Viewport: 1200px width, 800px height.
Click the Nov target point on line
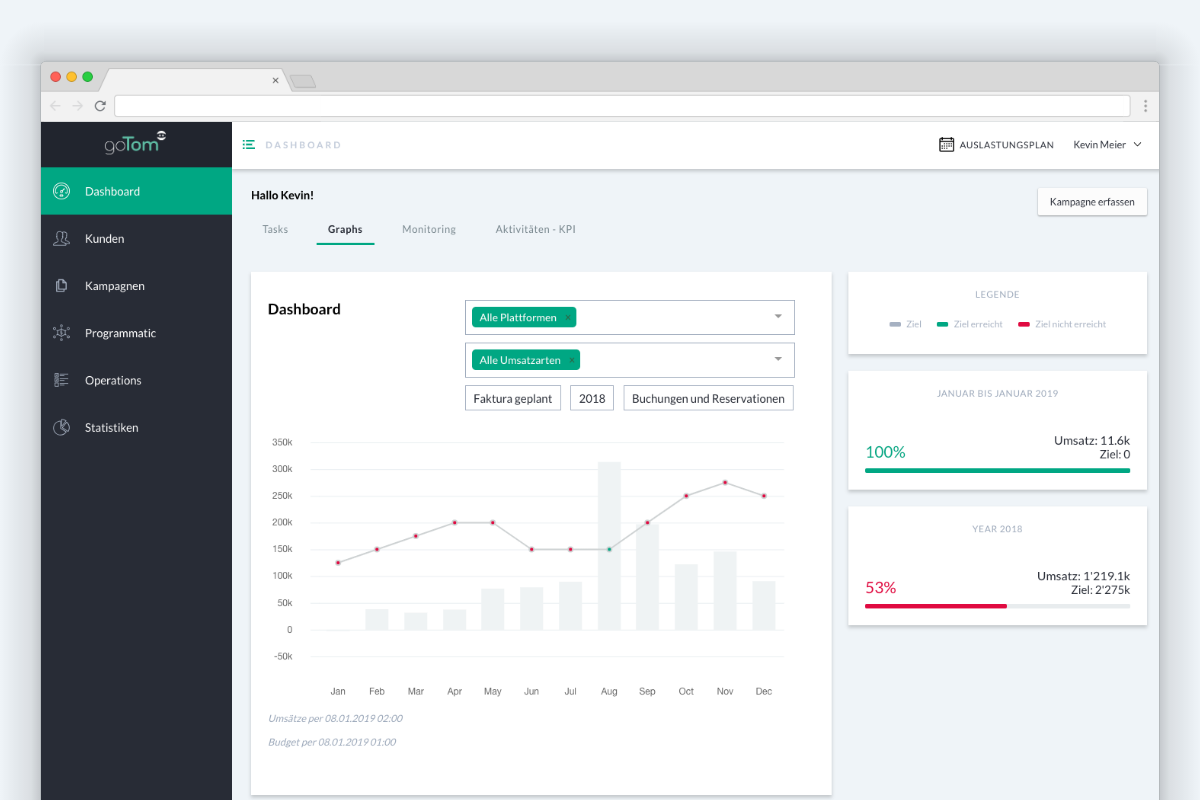pos(725,482)
